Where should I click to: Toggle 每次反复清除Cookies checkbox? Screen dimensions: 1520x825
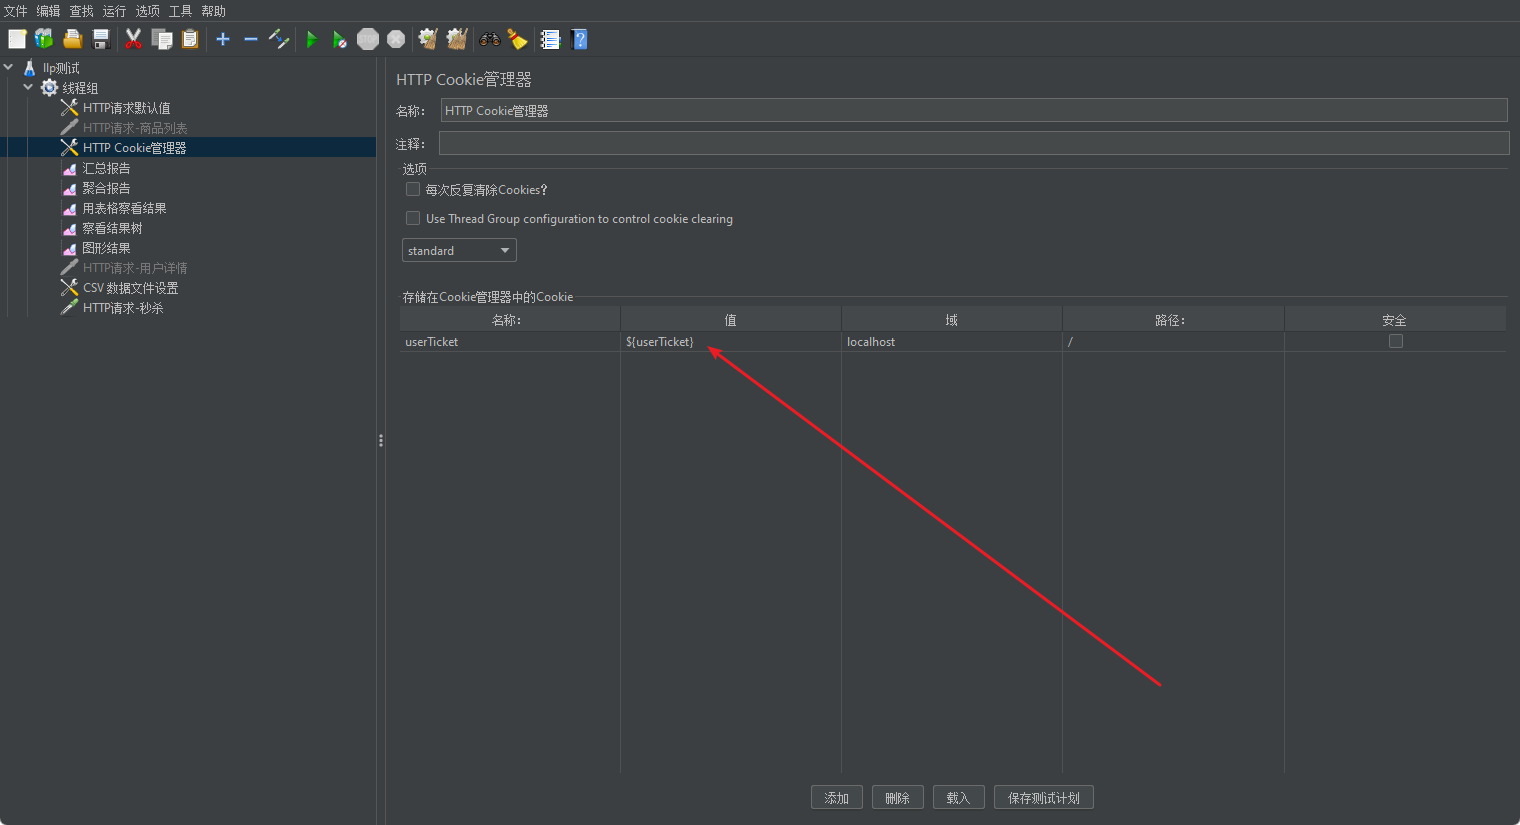click(413, 189)
